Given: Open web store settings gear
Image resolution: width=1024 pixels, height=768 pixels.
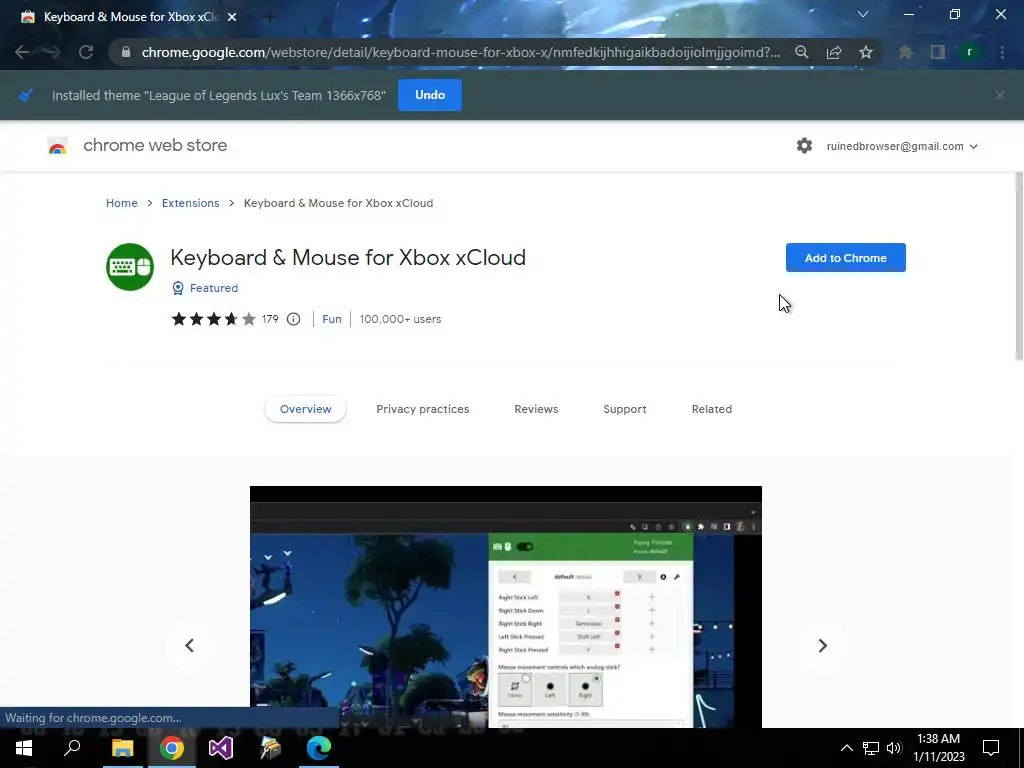Looking at the screenshot, I should tap(805, 146).
